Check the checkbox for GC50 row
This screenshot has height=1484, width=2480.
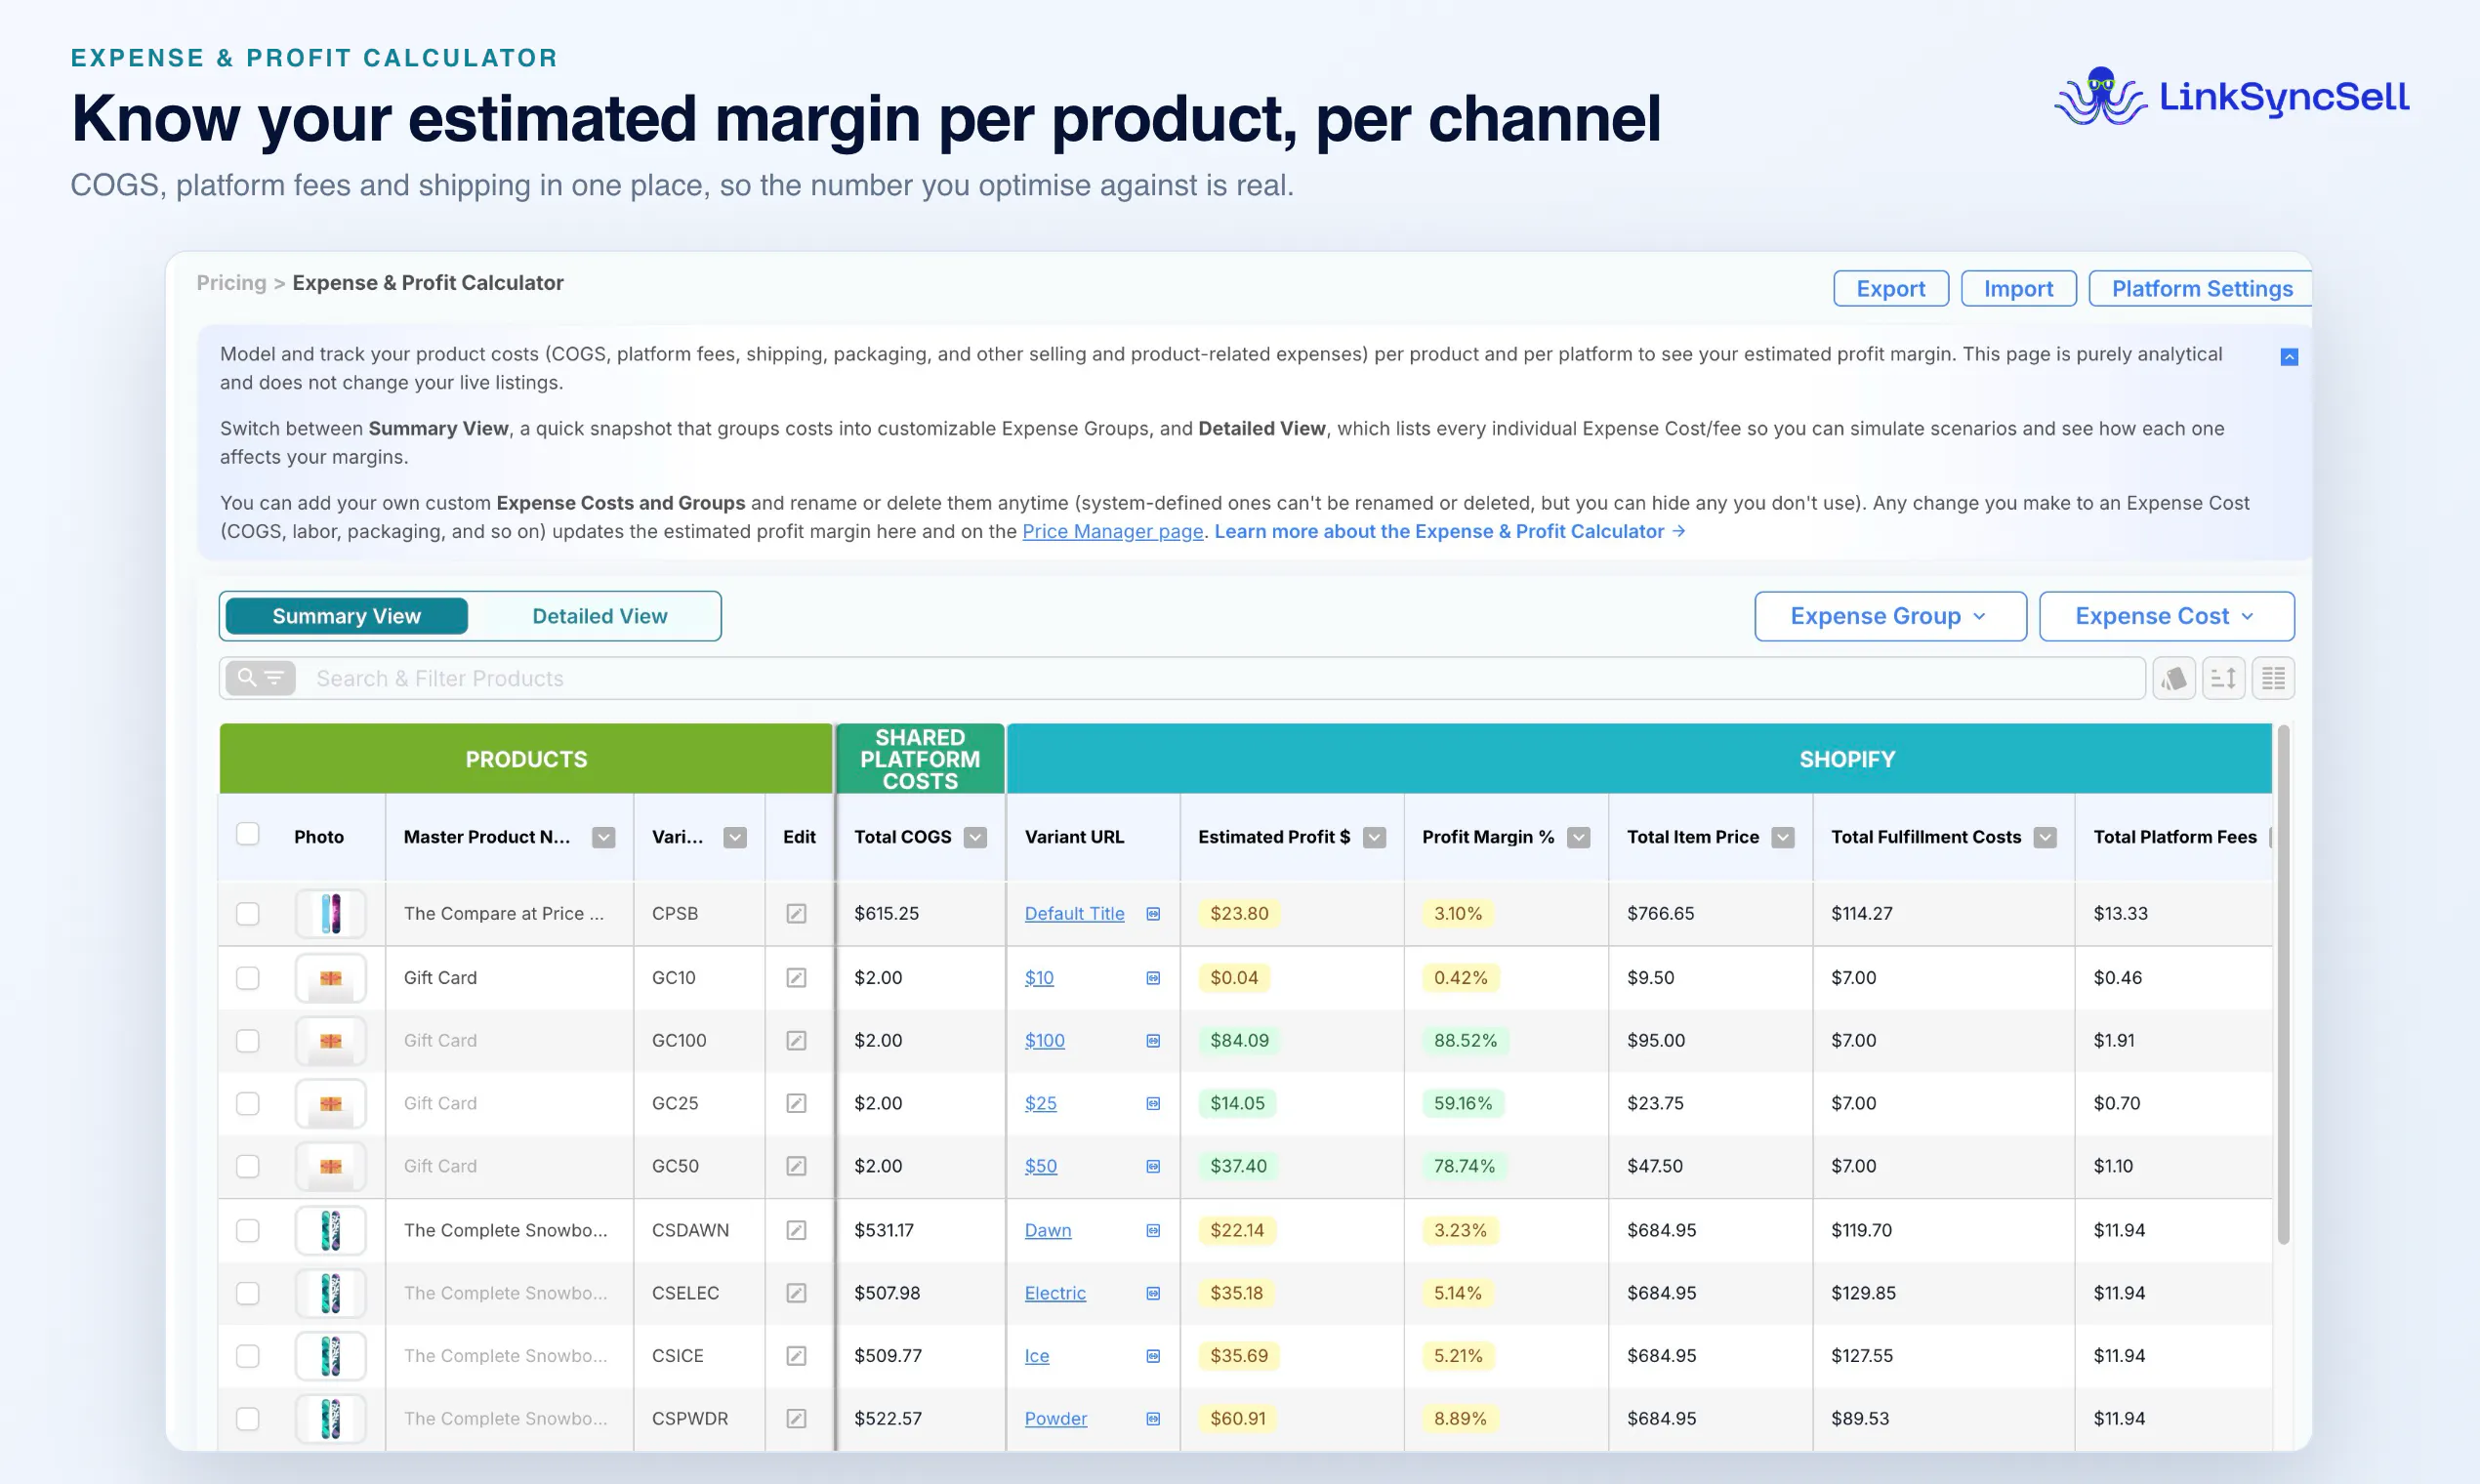coord(247,1166)
